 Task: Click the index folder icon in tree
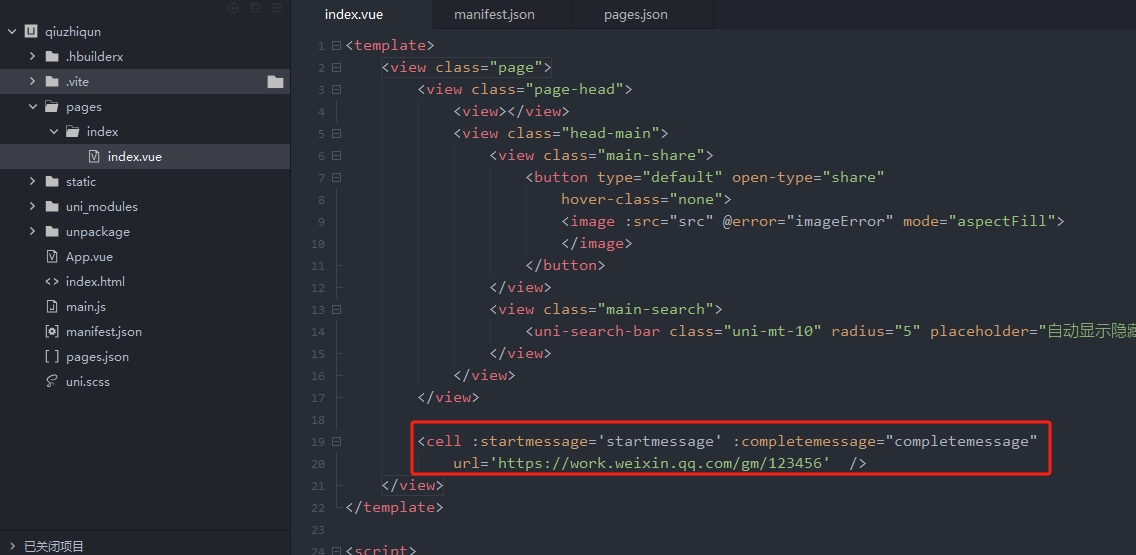click(x=72, y=131)
